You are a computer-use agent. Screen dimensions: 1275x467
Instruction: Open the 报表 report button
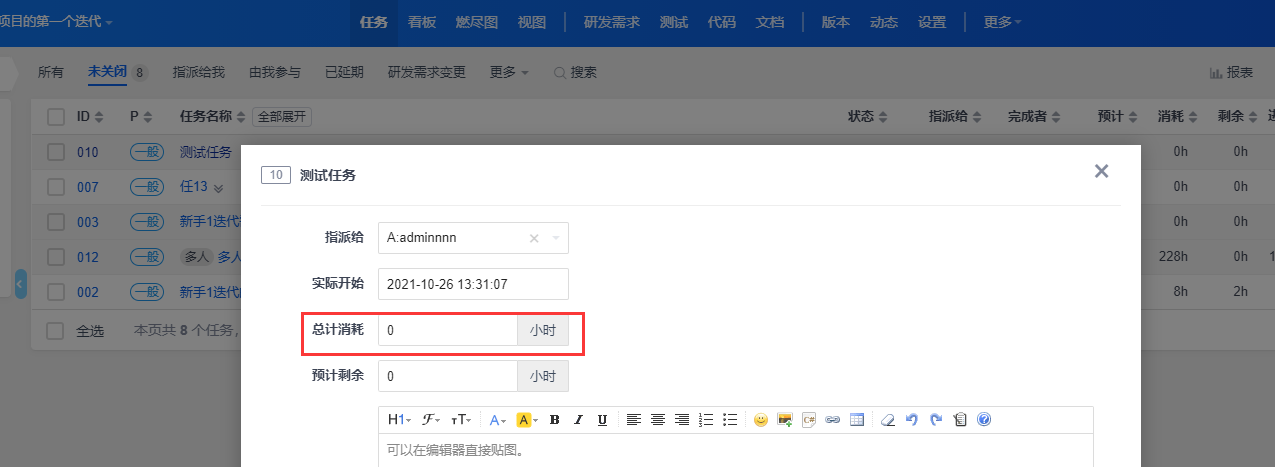(x=1232, y=72)
